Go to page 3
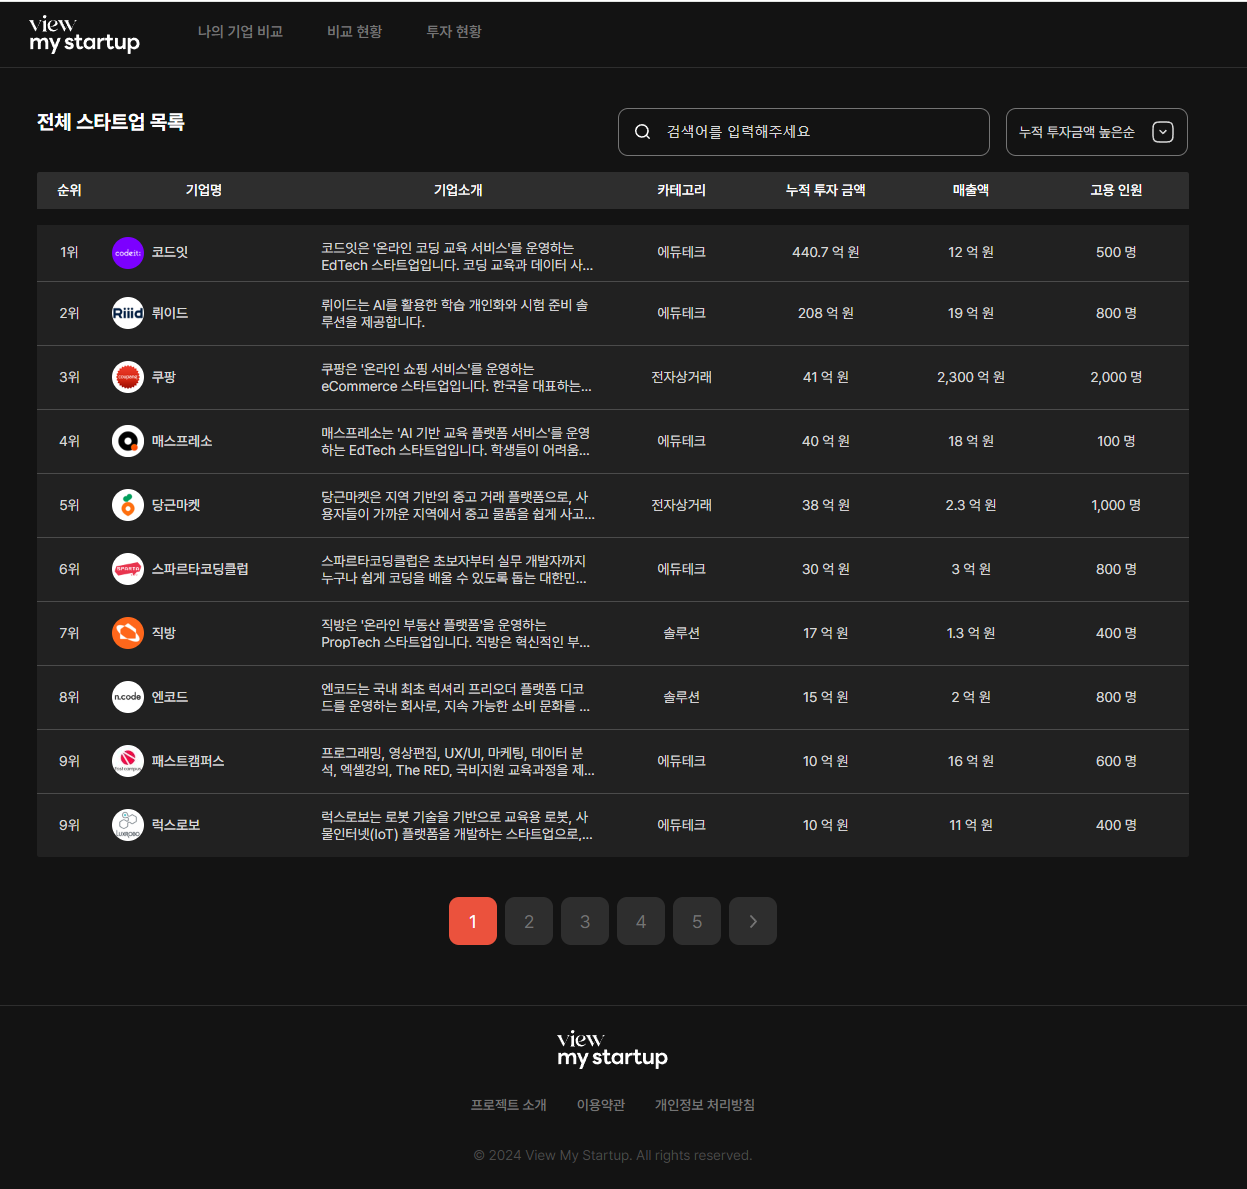Image resolution: width=1247 pixels, height=1189 pixels. [x=585, y=921]
